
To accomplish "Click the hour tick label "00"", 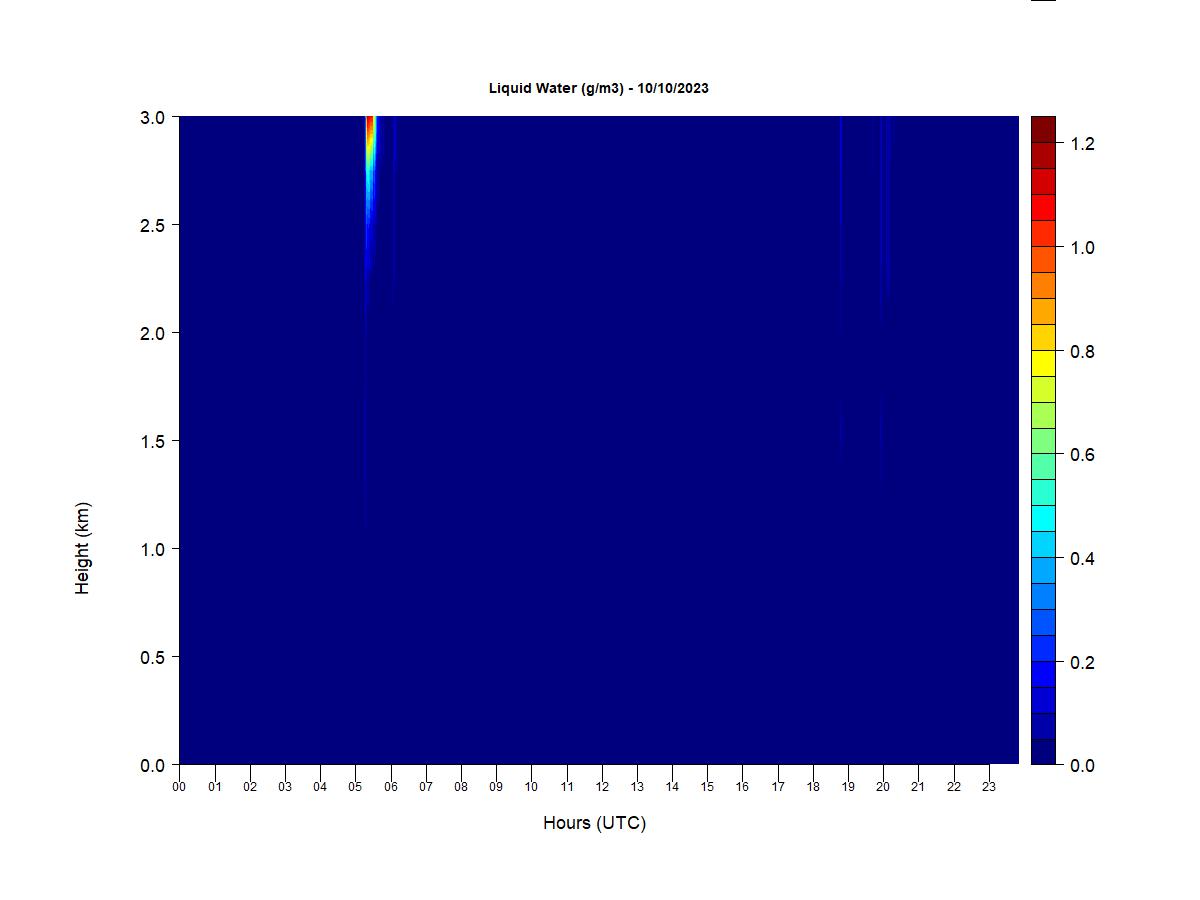I will [x=179, y=787].
